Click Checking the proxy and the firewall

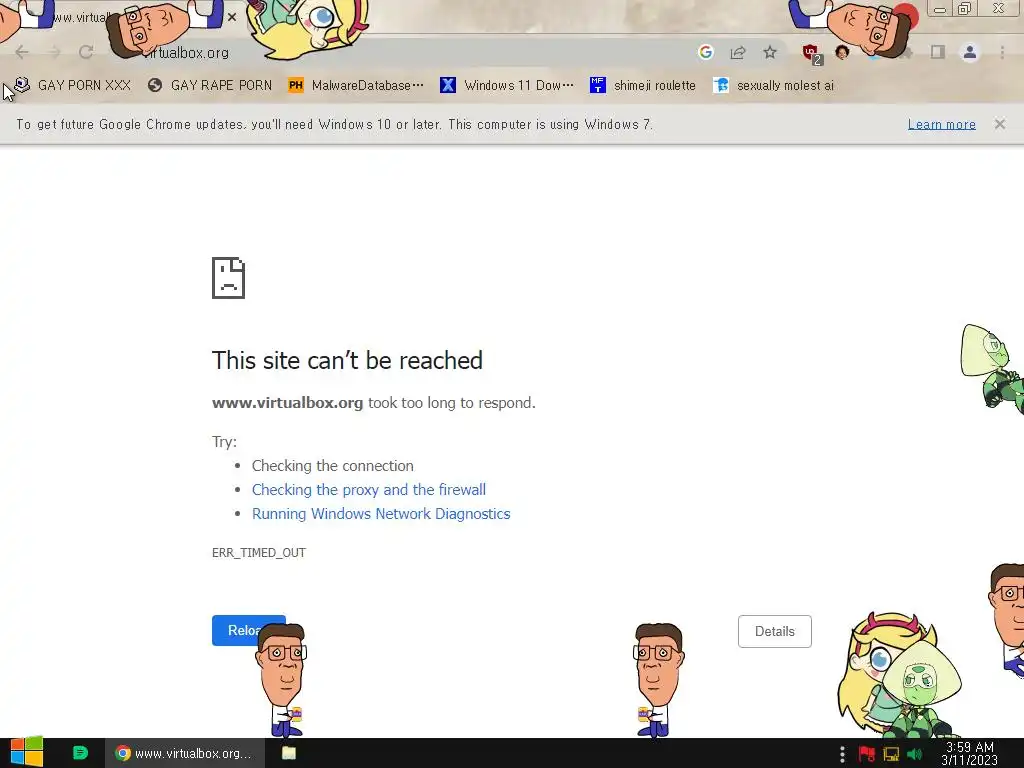pos(369,490)
